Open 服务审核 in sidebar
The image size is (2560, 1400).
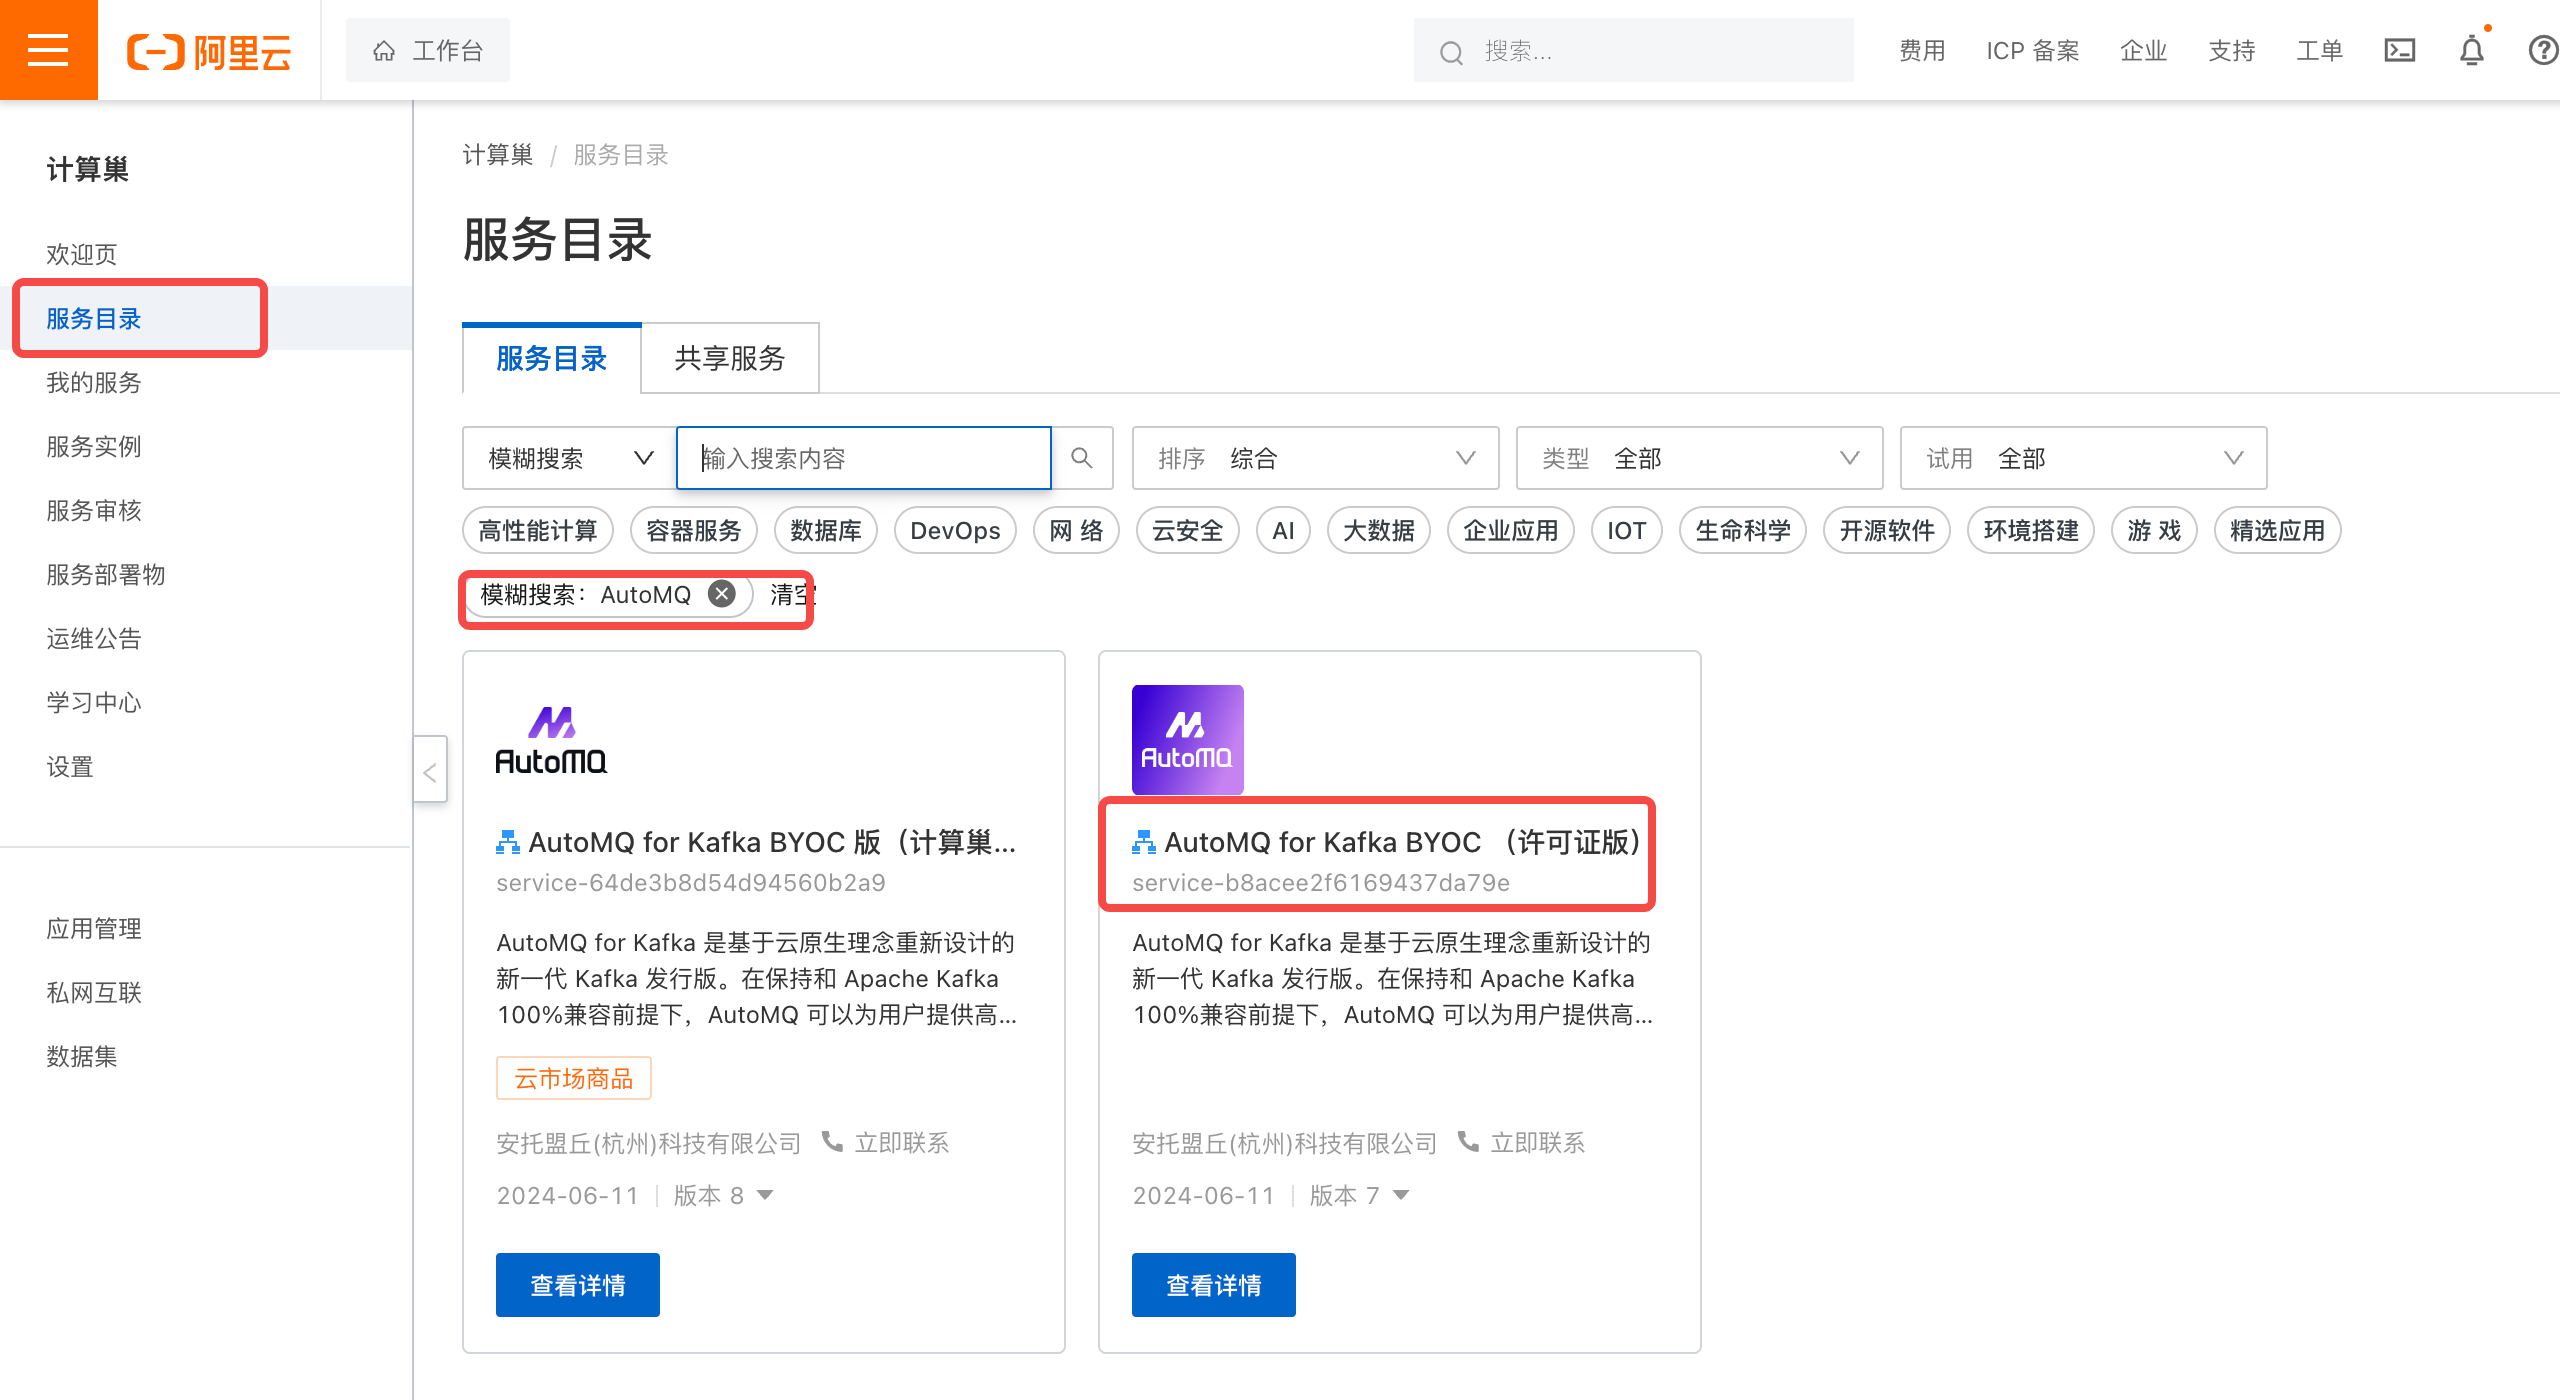click(94, 510)
